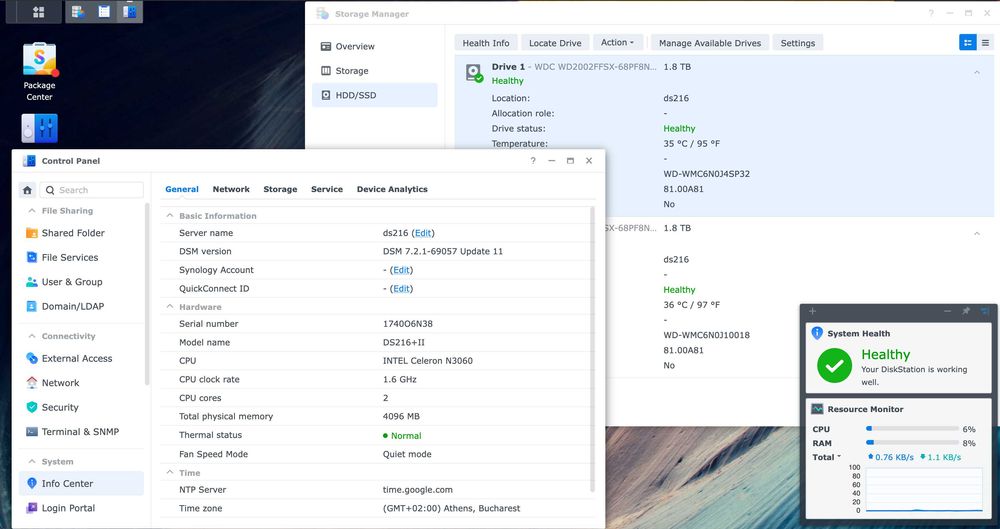Image resolution: width=1000 pixels, height=529 pixels.
Task: Minimize the widget panel
Action: click(947, 311)
